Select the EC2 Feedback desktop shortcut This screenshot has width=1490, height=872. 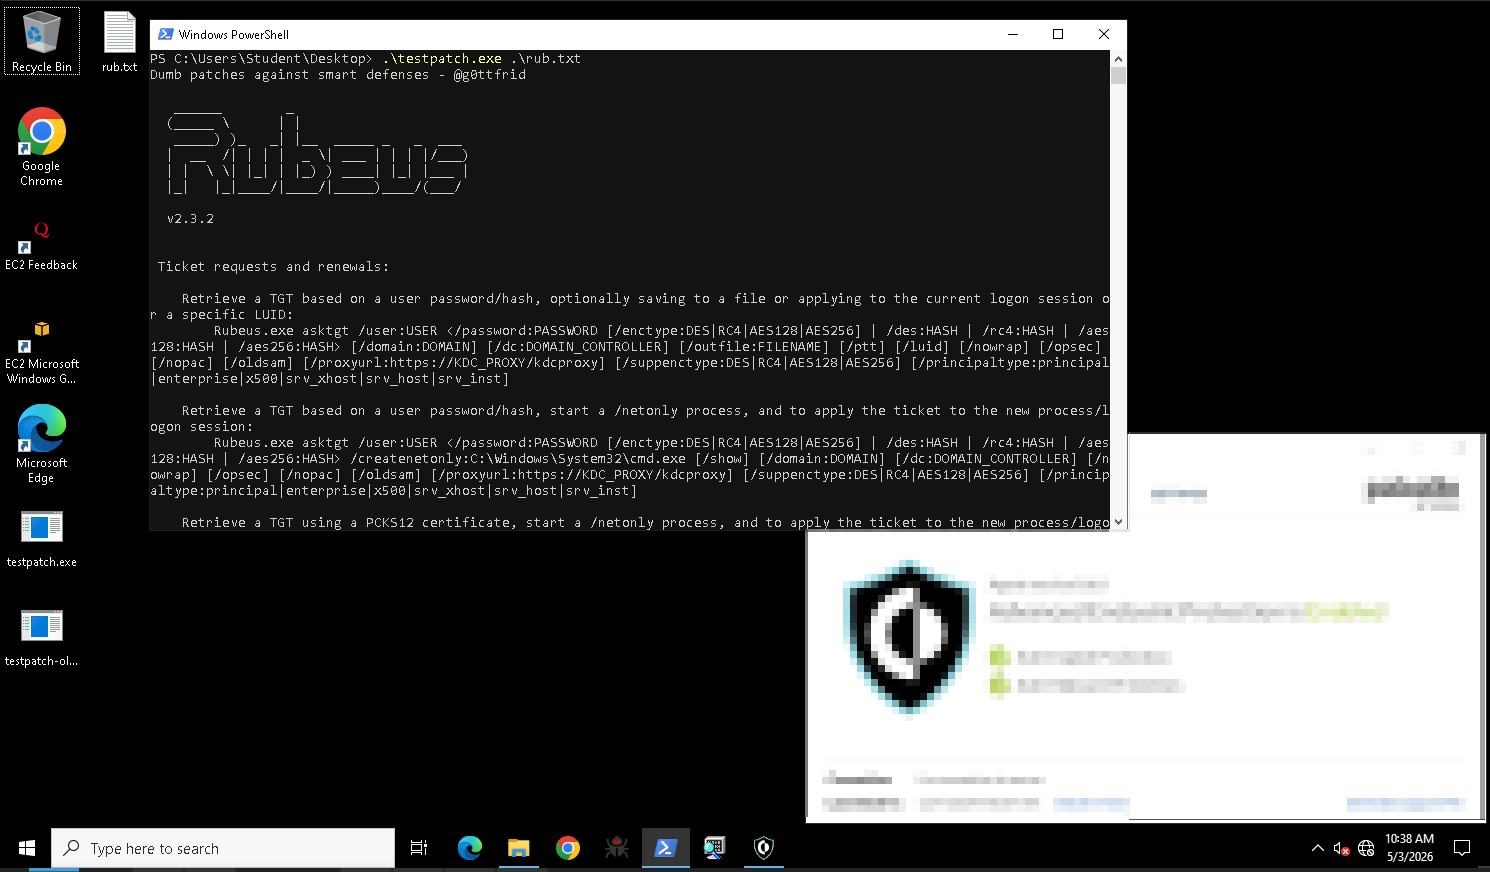point(41,245)
